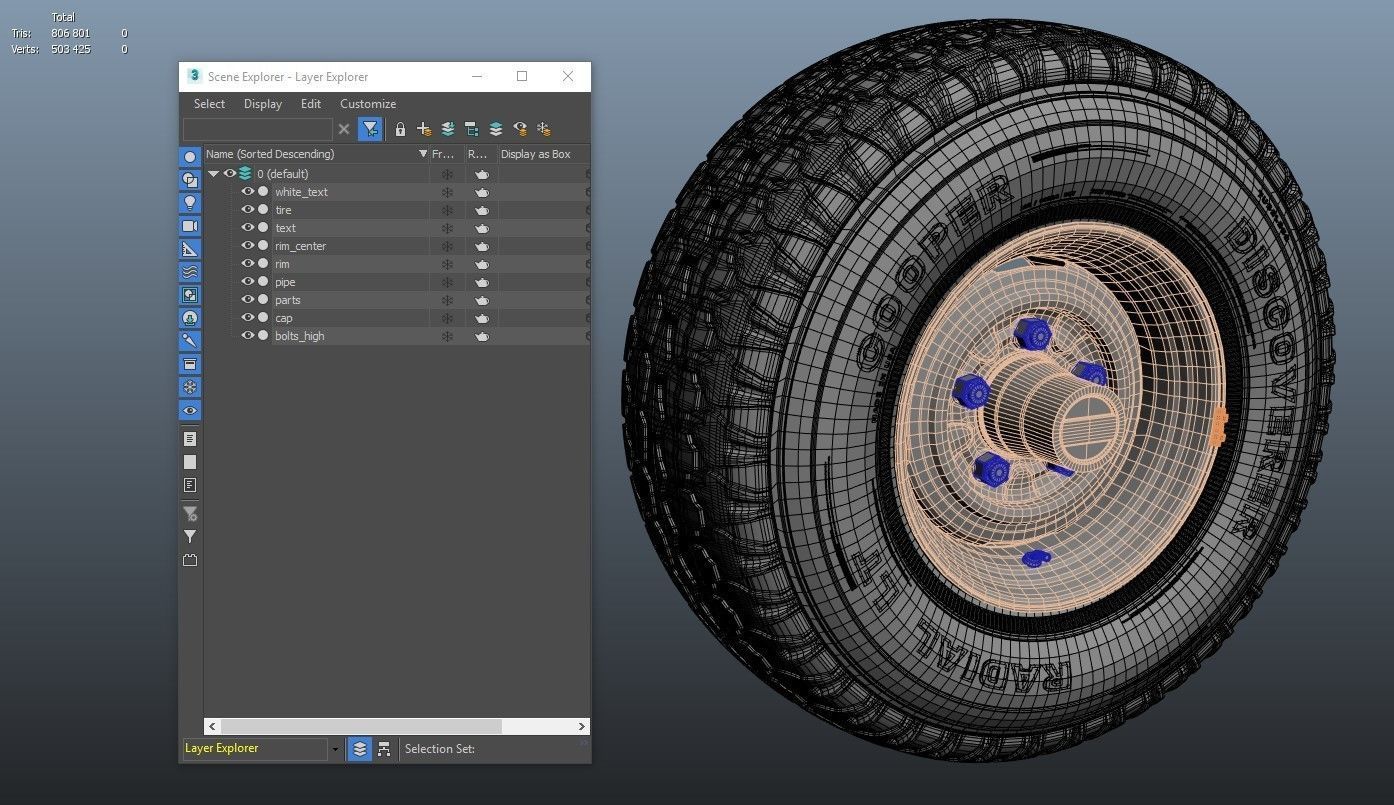The image size is (1394, 805).
Task: Click Make Selected Layer Active stack icon
Action: 496,129
